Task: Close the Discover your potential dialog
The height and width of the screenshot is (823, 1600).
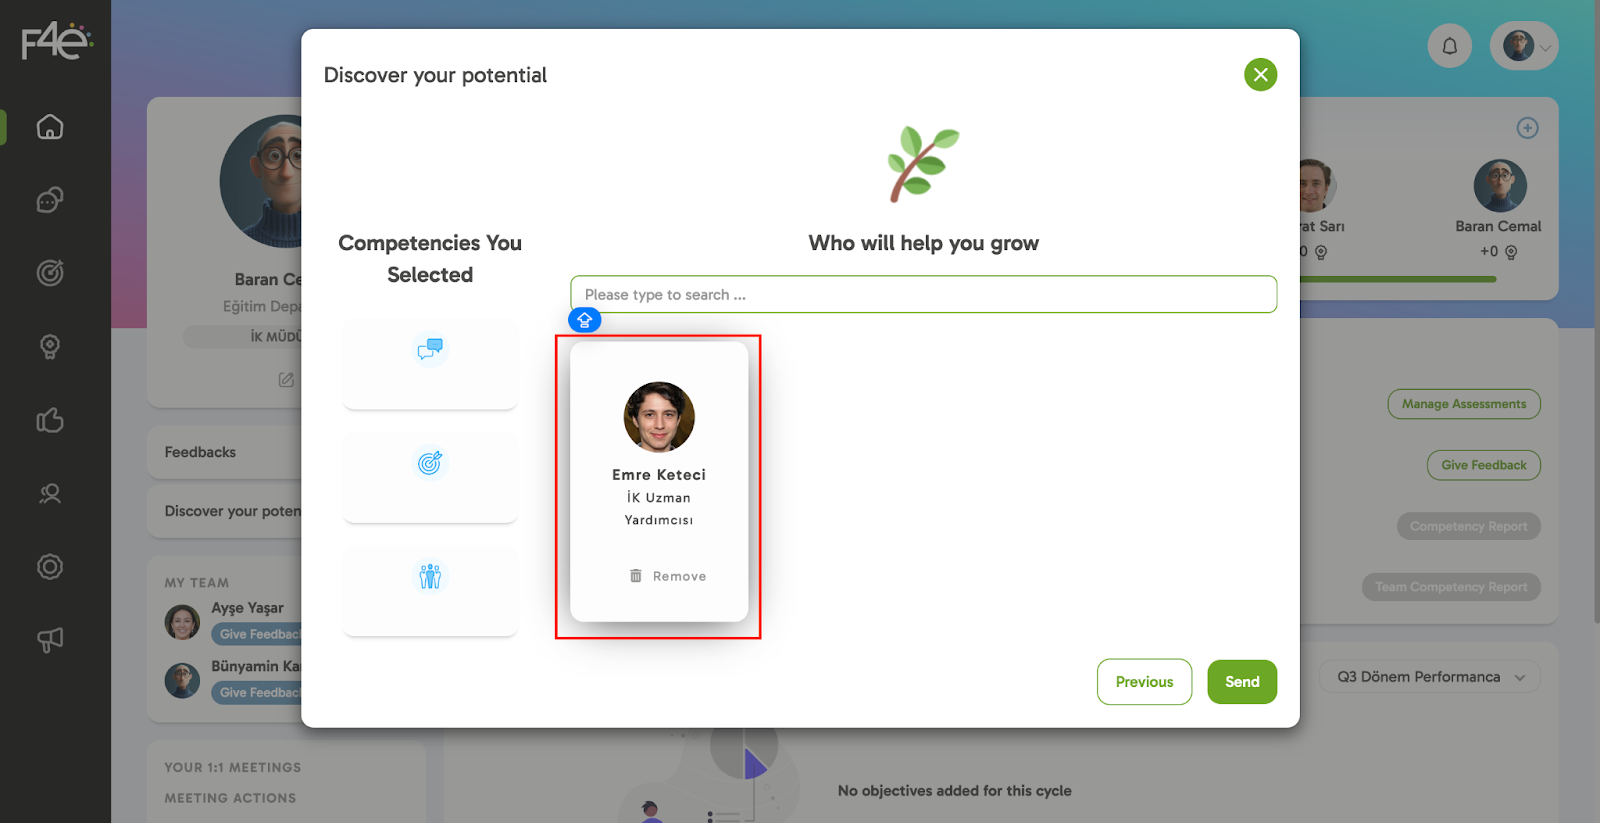Action: 1260,74
